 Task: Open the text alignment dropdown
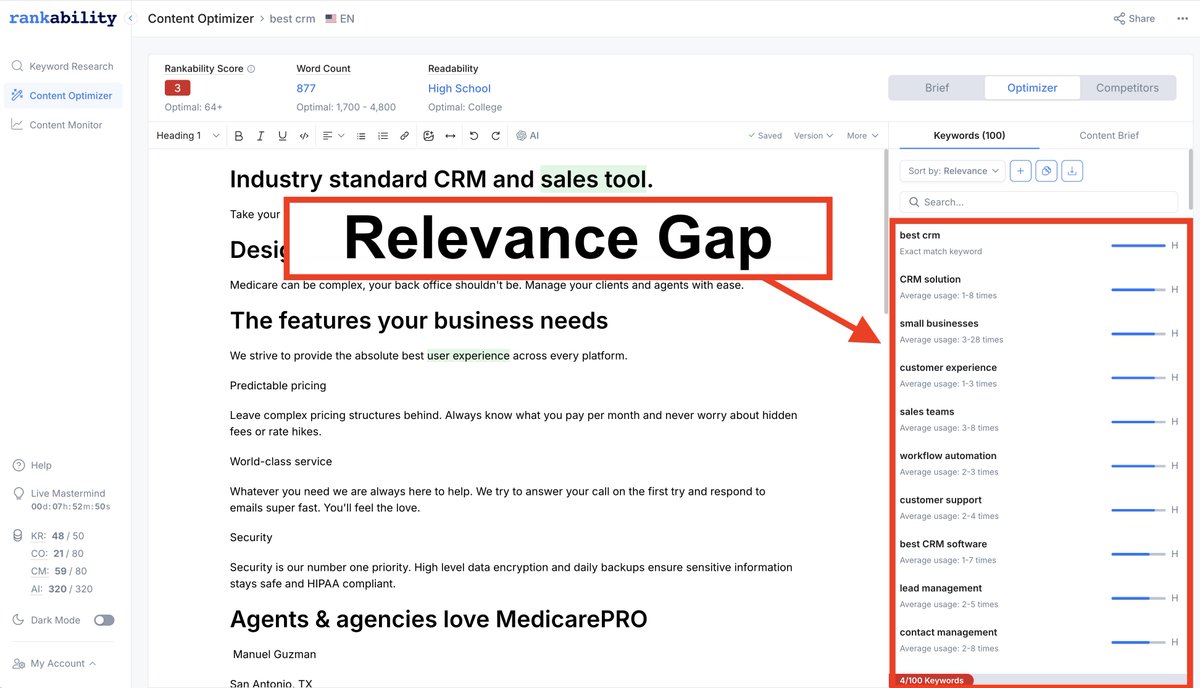point(333,136)
